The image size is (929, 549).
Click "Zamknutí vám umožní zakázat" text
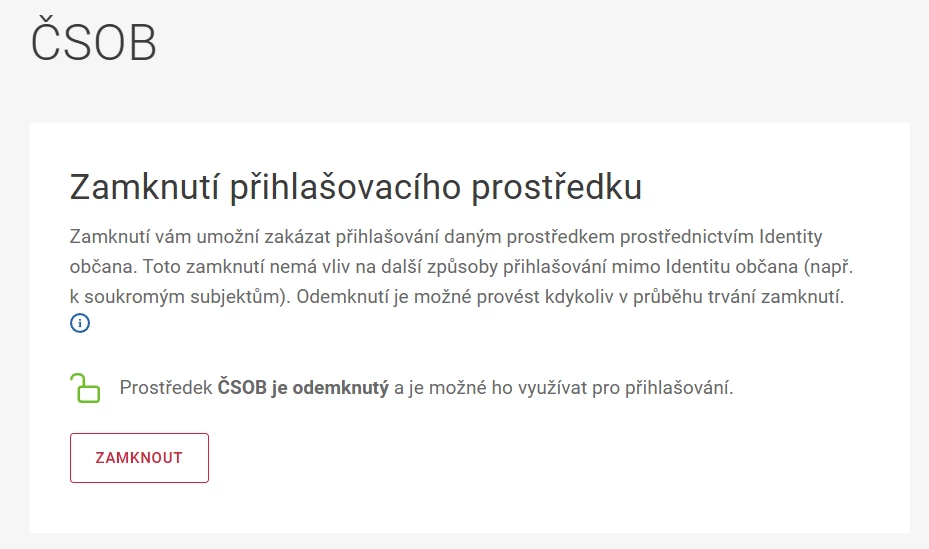pyautogui.click(x=200, y=237)
